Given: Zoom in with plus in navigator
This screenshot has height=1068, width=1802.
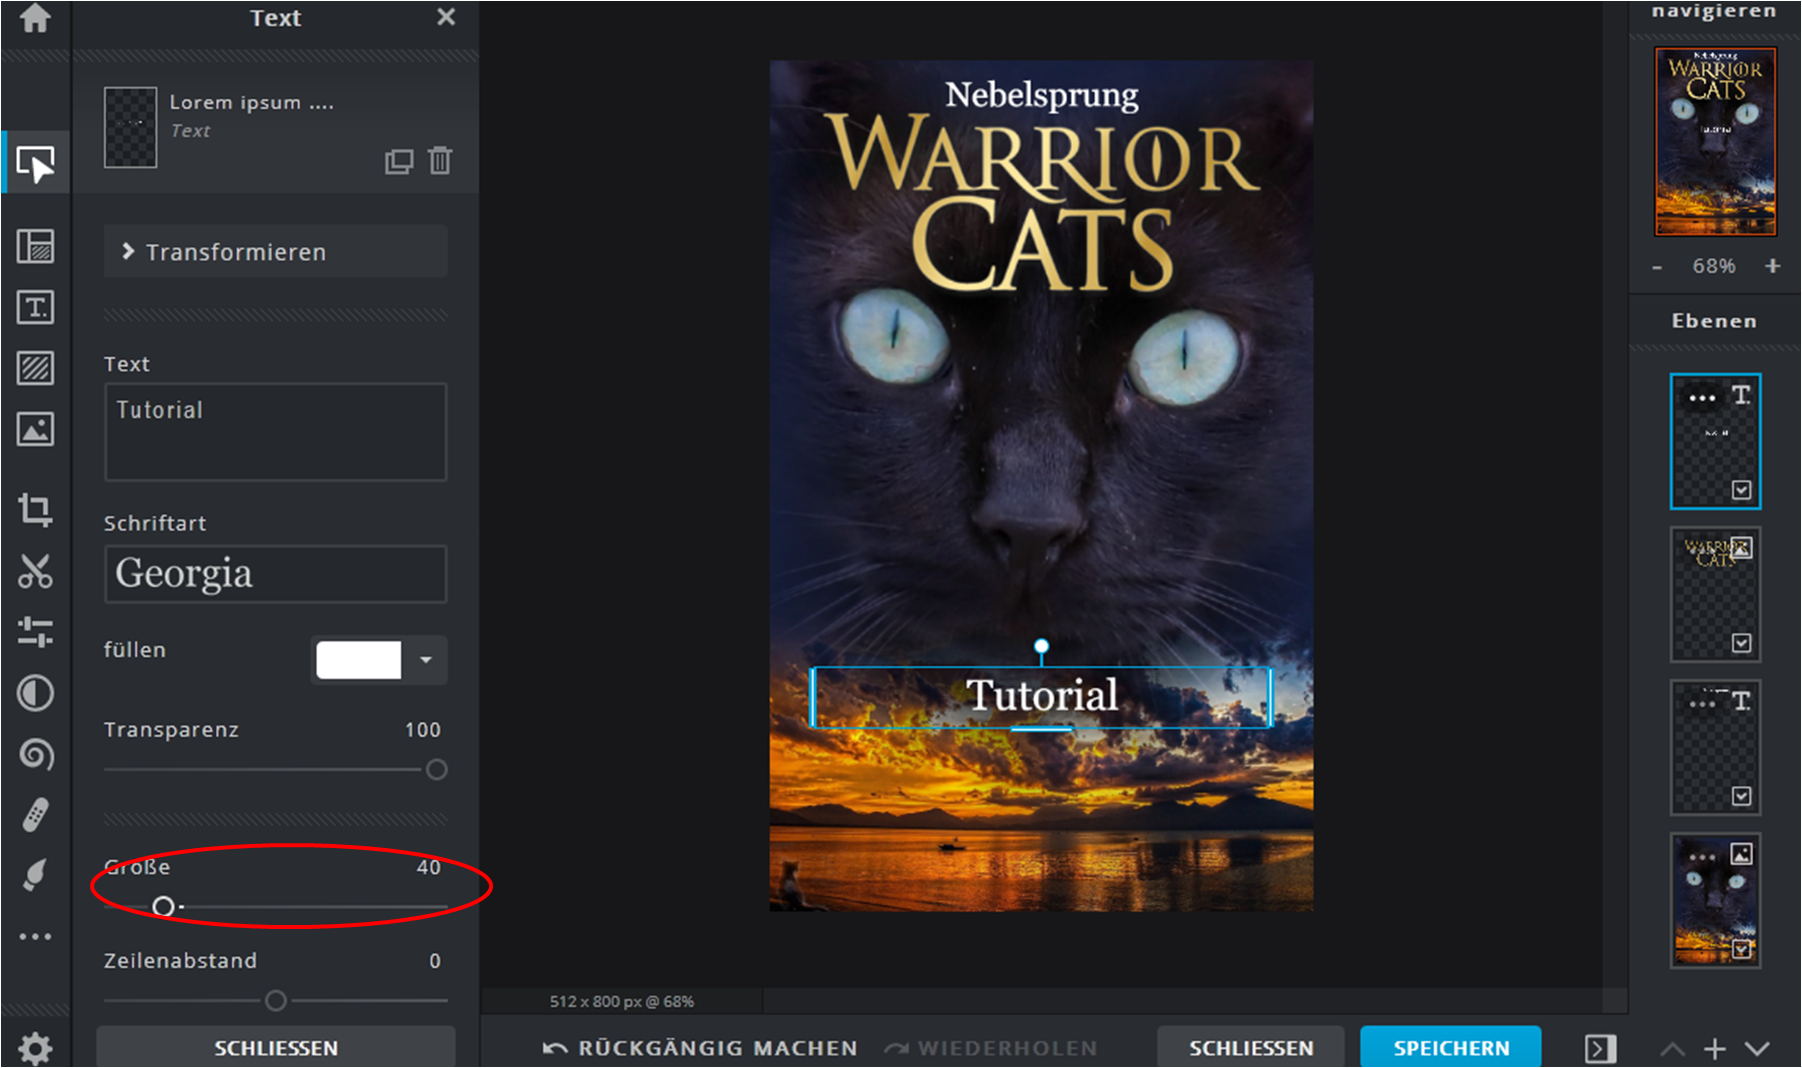Looking at the screenshot, I should coord(1773,266).
